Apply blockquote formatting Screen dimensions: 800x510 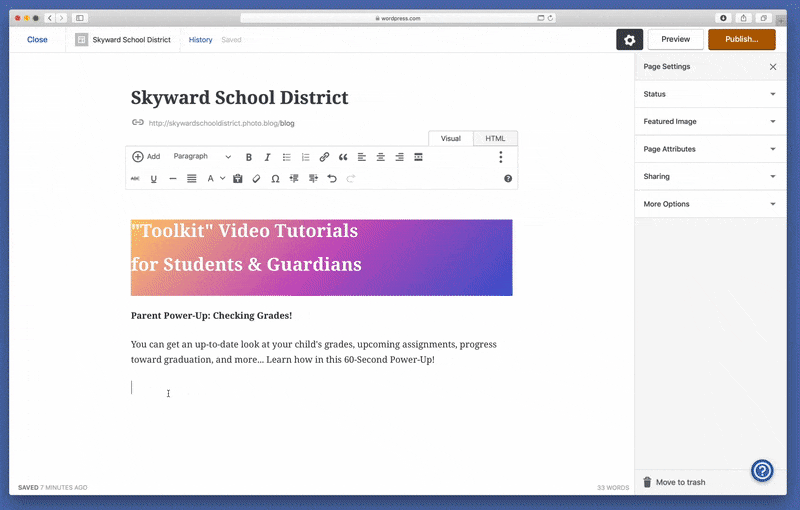coord(343,157)
